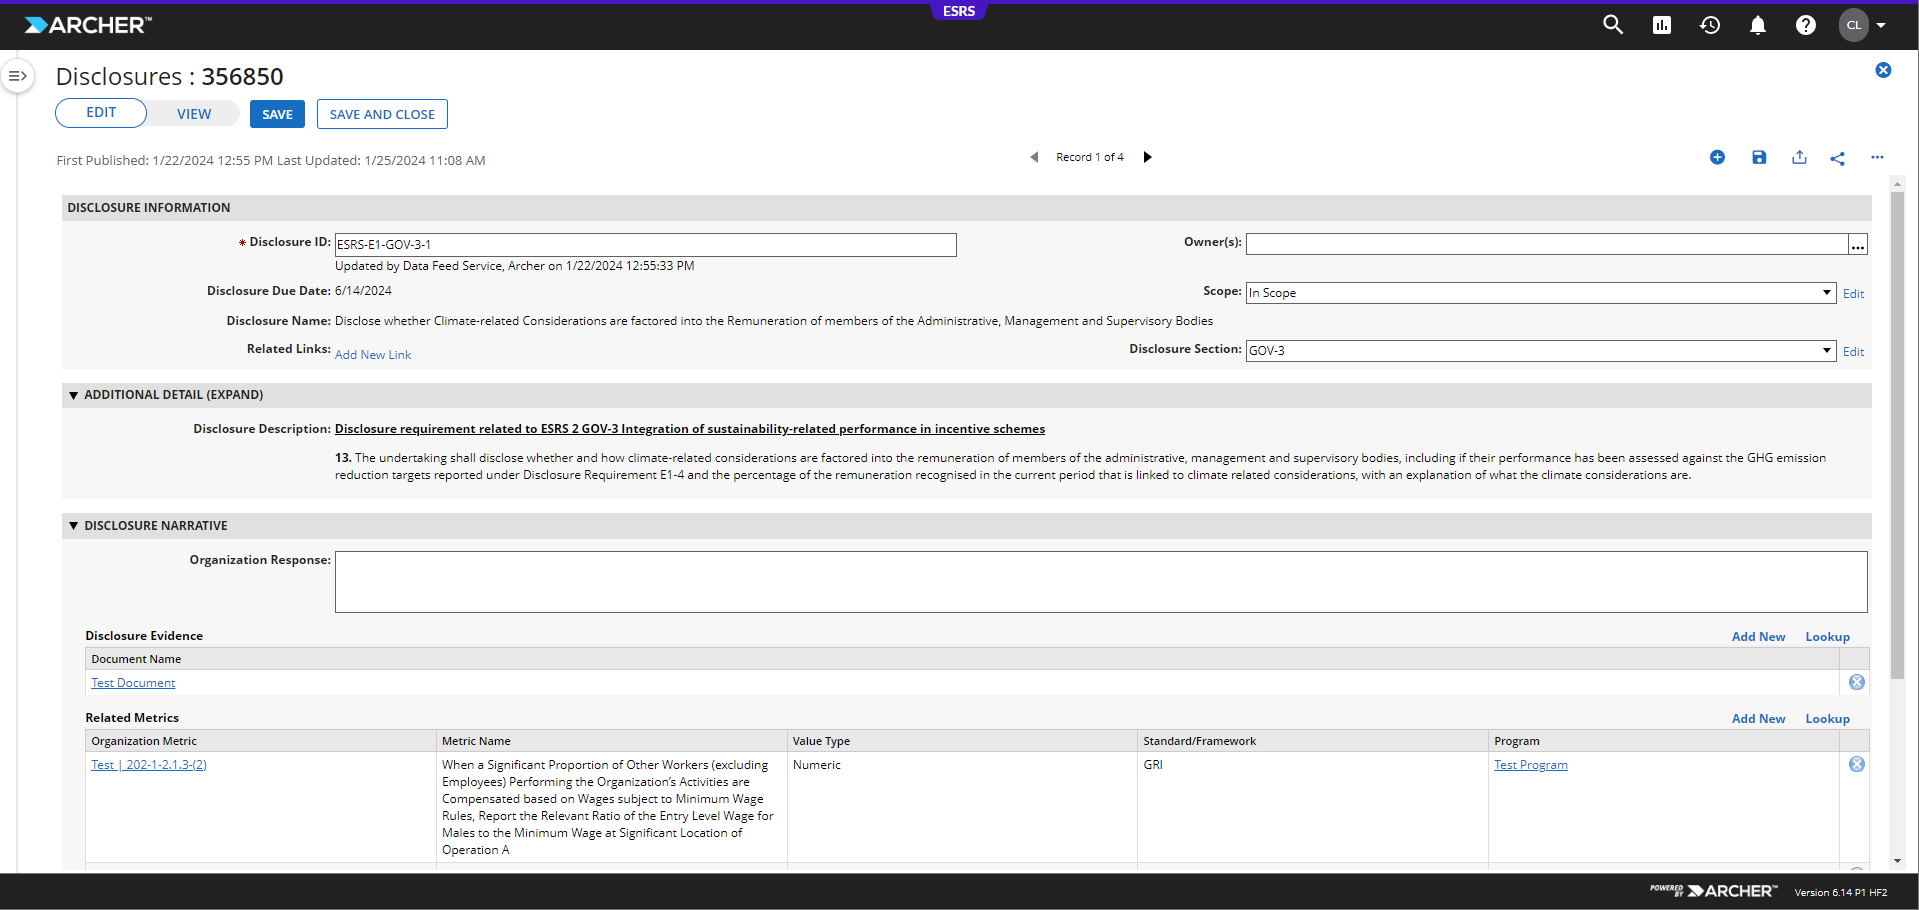Click the share icon in record toolbar
Image resolution: width=1919 pixels, height=910 pixels.
(1838, 158)
